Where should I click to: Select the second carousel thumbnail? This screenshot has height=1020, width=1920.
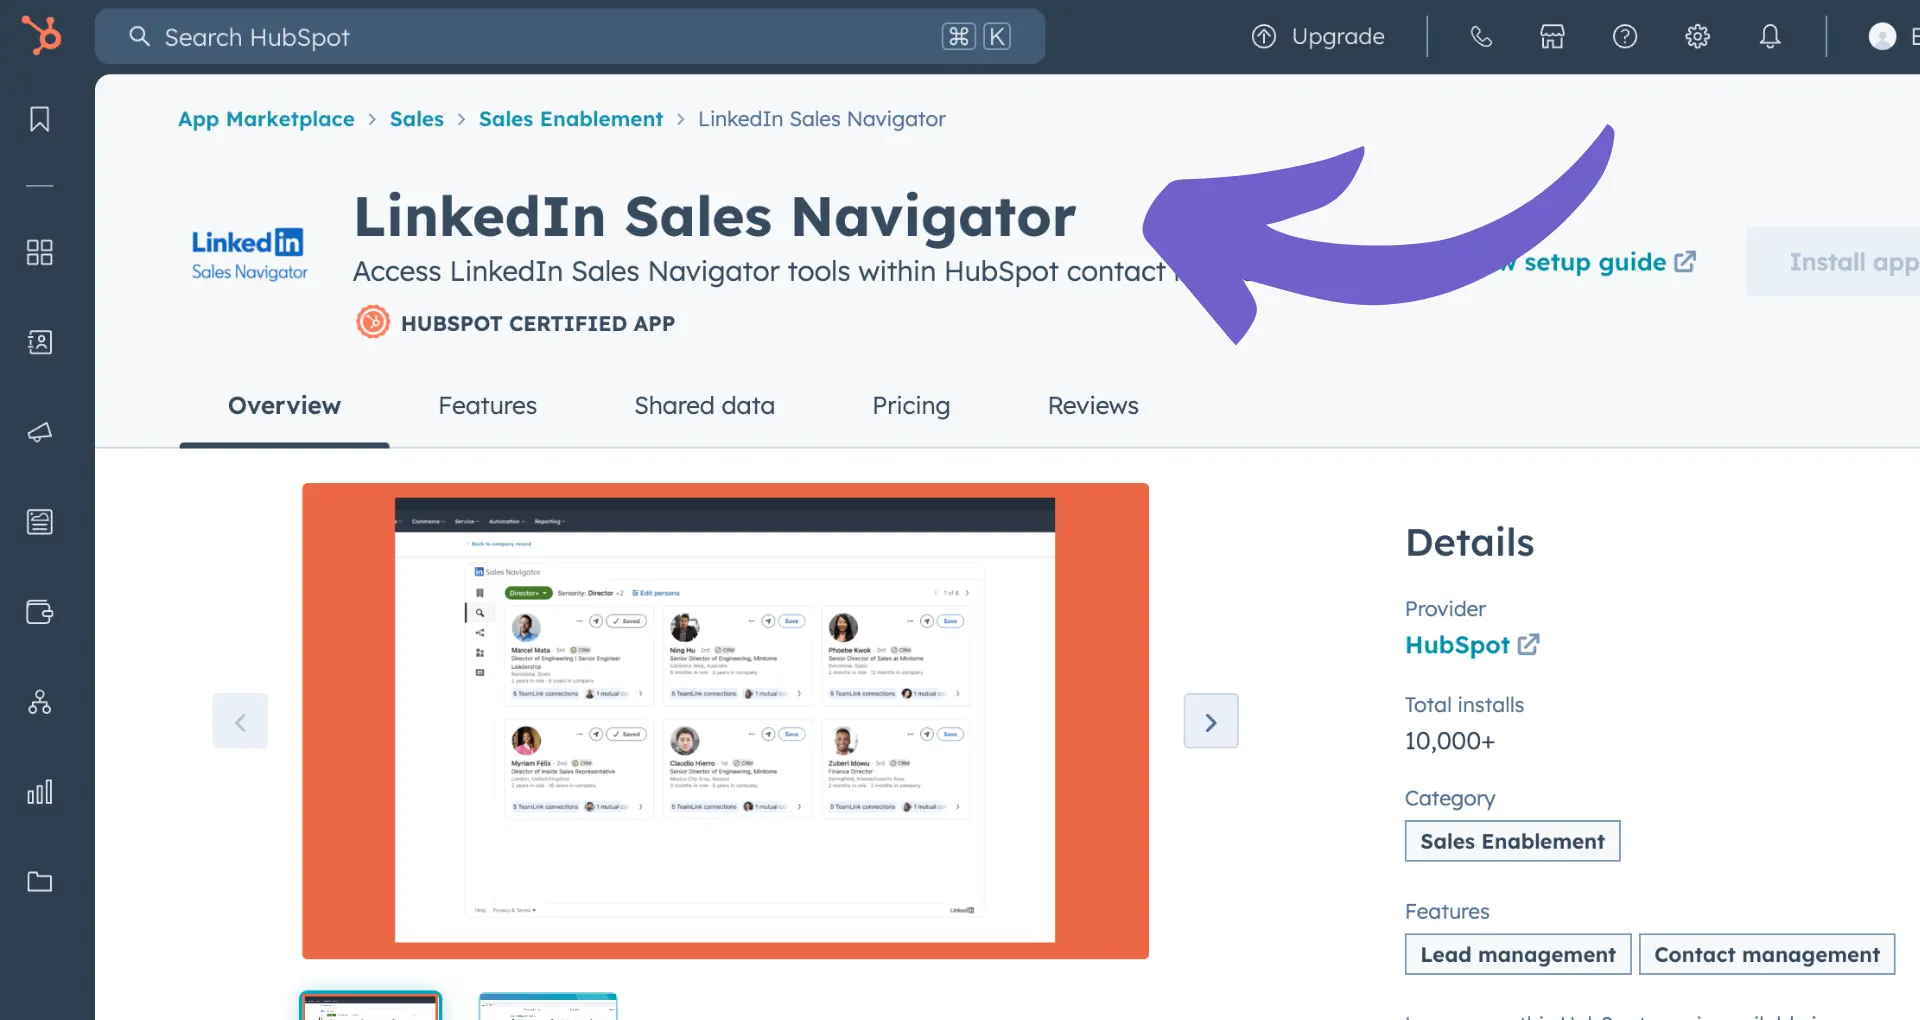click(x=548, y=1006)
